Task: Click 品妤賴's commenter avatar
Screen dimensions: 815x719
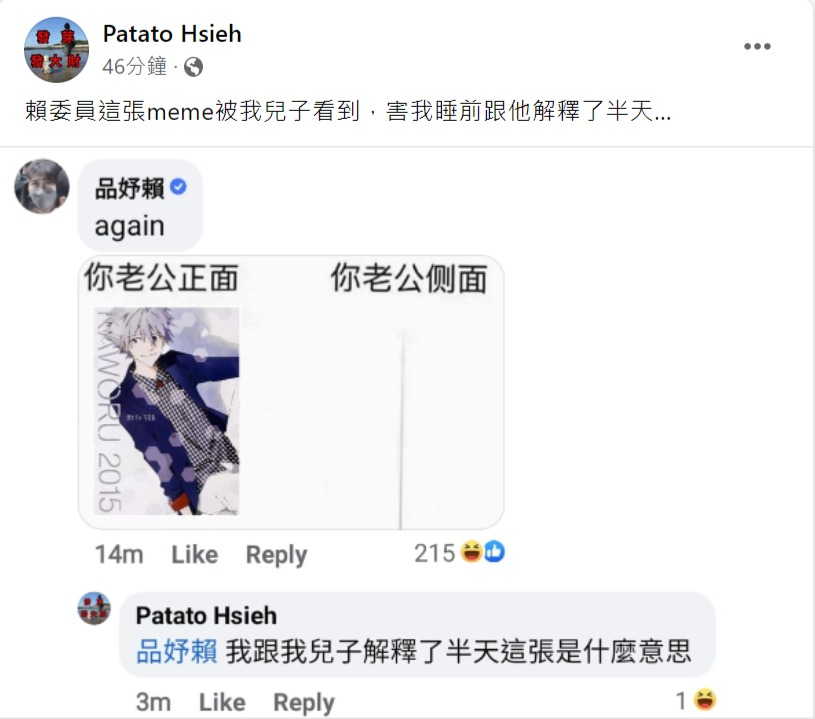Action: 42,186
